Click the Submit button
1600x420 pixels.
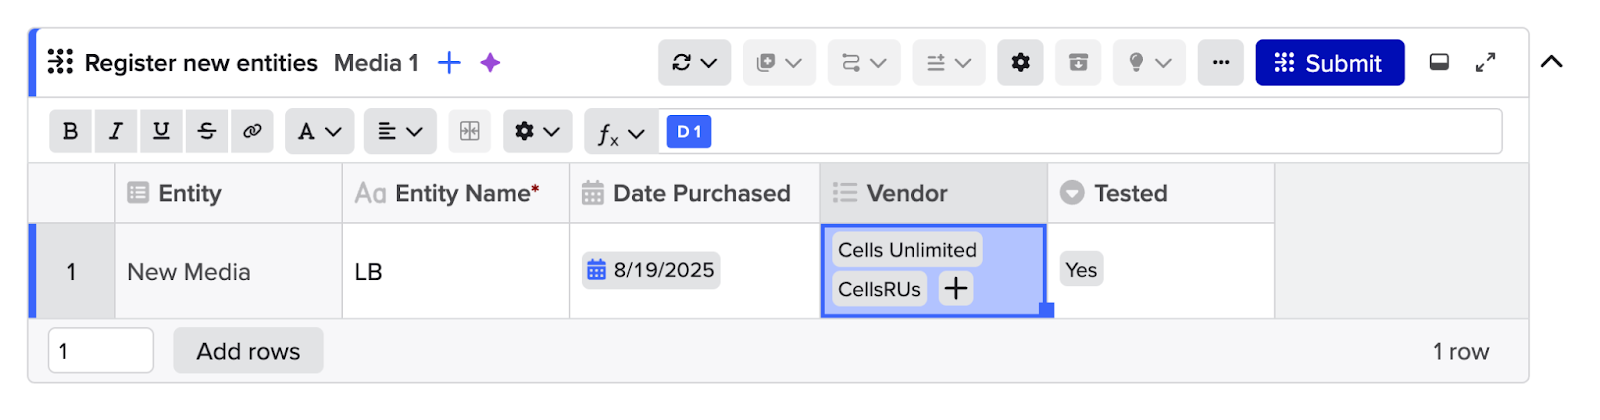(x=1329, y=63)
